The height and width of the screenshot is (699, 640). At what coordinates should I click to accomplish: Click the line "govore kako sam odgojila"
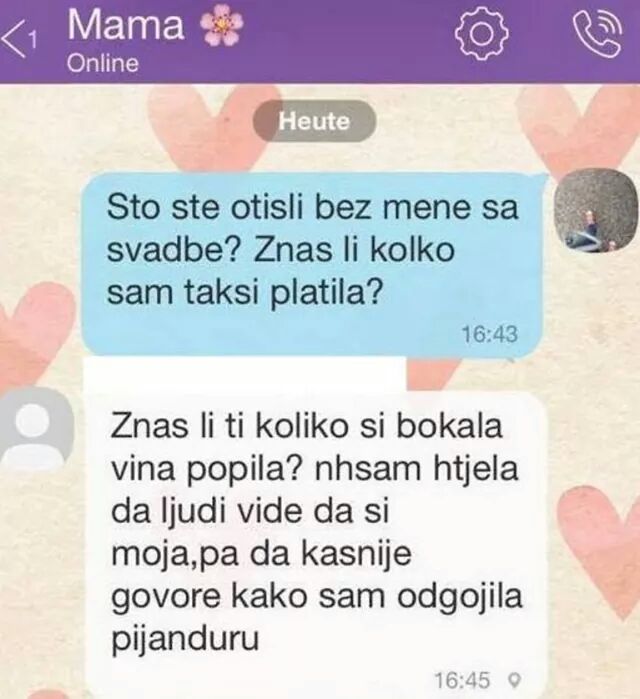[316, 597]
